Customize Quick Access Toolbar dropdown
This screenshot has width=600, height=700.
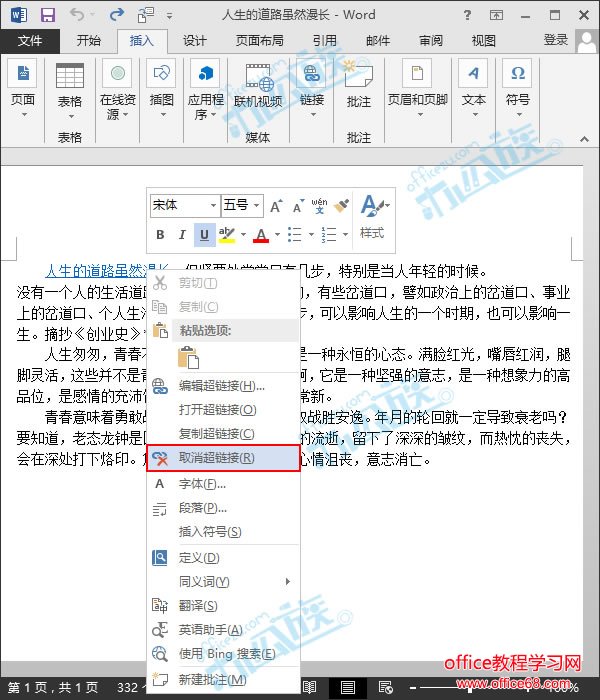tap(169, 16)
